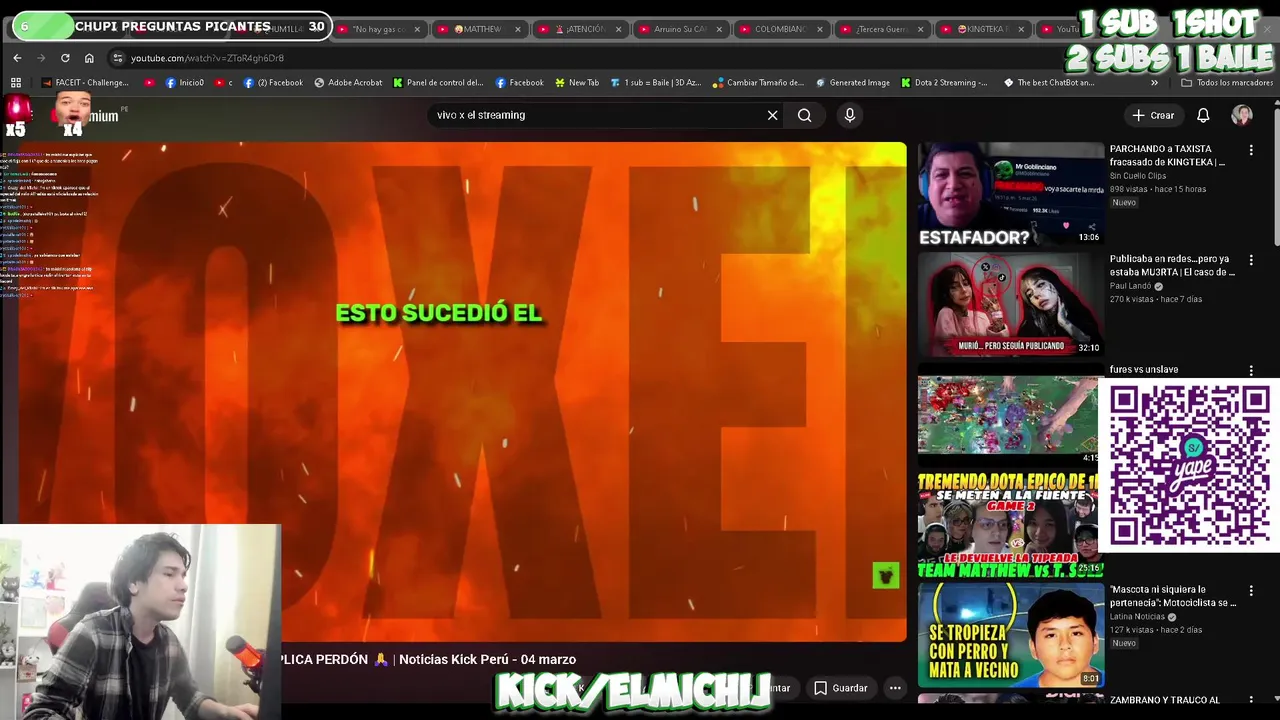The width and height of the screenshot is (1280, 720).
Task: Reload the YouTube page
Action: [65, 58]
